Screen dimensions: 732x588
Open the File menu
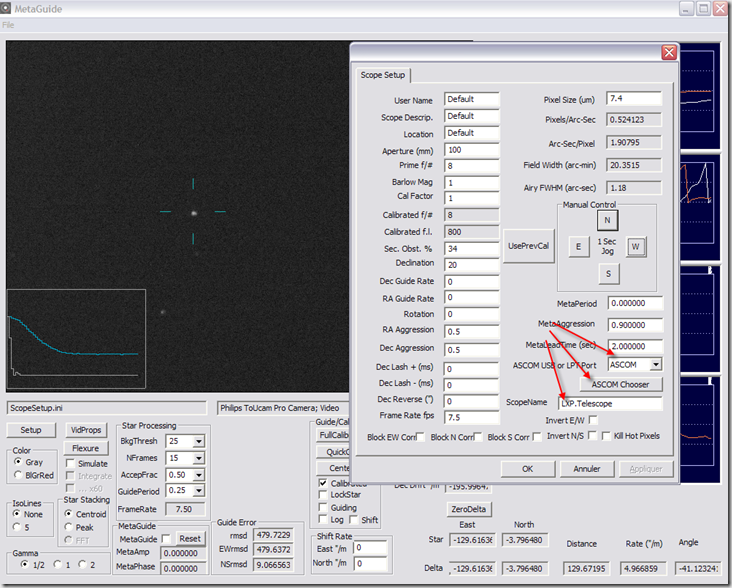pos(8,25)
